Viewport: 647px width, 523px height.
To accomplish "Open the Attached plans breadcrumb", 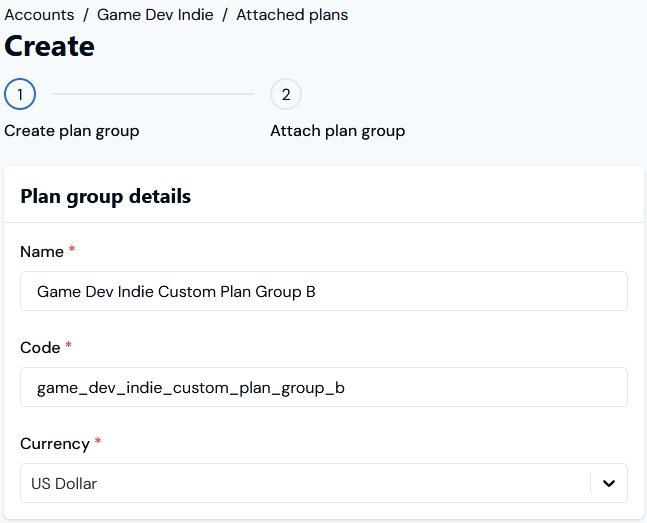I will (292, 15).
